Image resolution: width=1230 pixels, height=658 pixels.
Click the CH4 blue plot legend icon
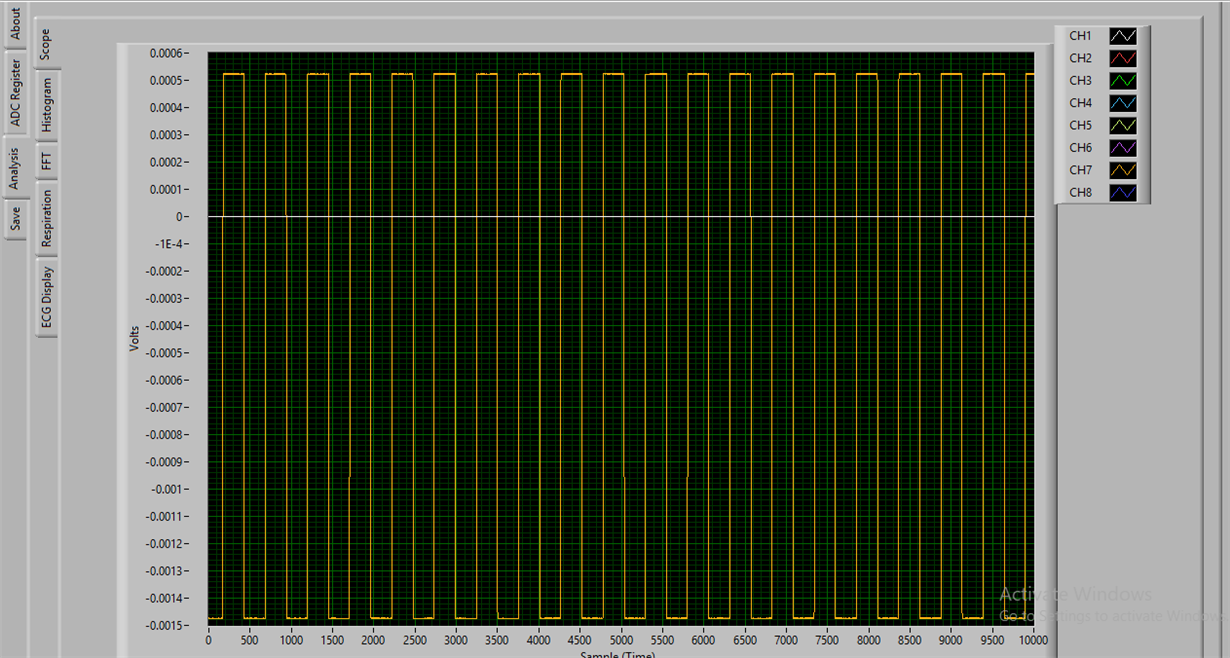pos(1124,103)
